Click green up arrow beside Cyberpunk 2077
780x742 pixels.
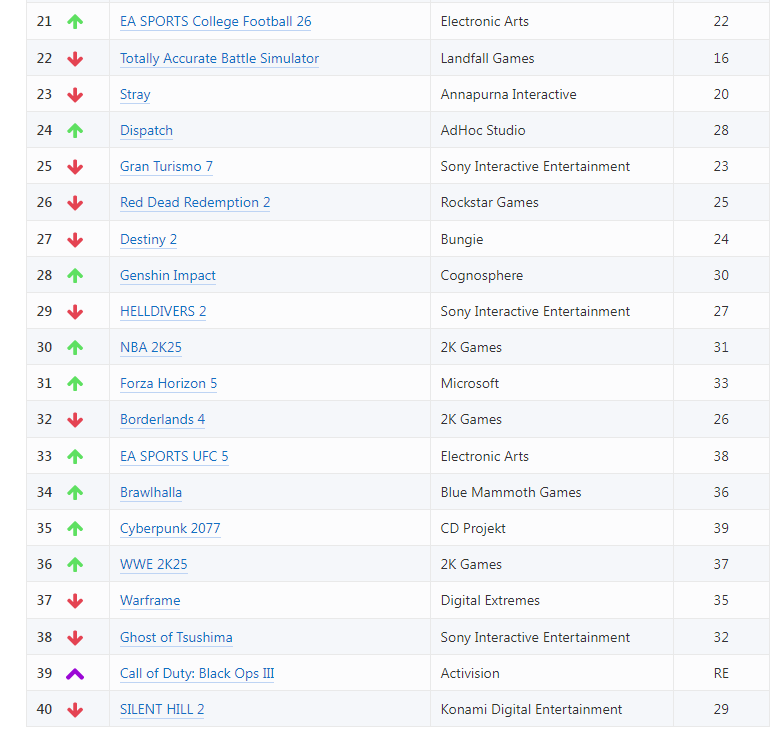75,528
